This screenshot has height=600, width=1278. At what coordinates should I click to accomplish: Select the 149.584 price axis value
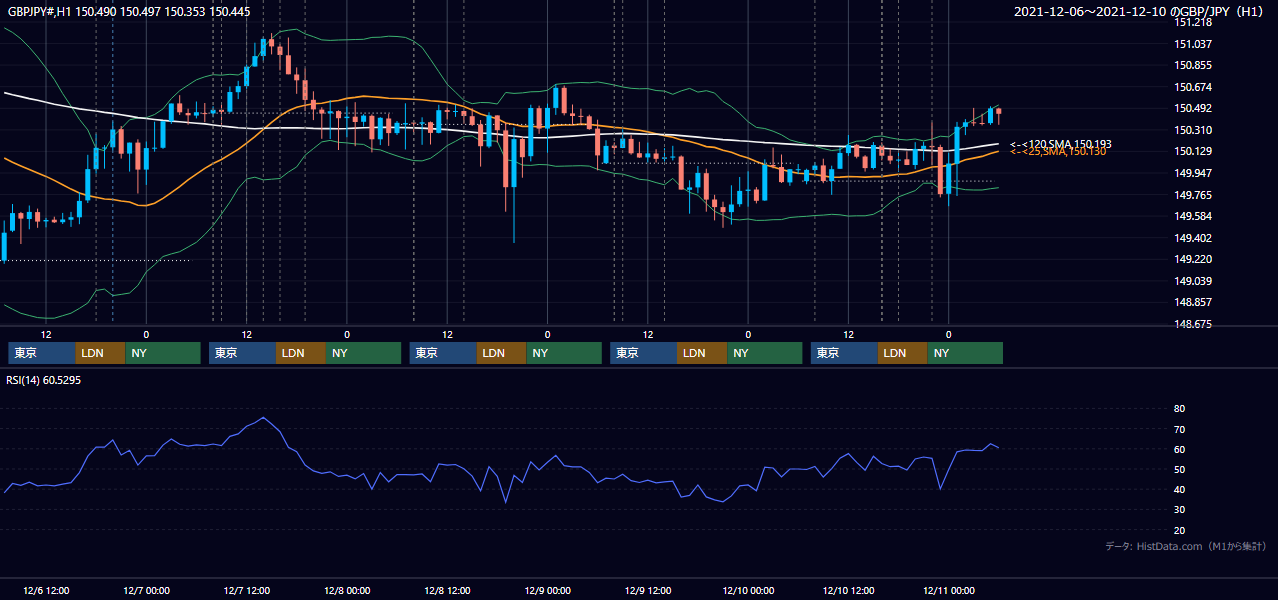click(1193, 216)
